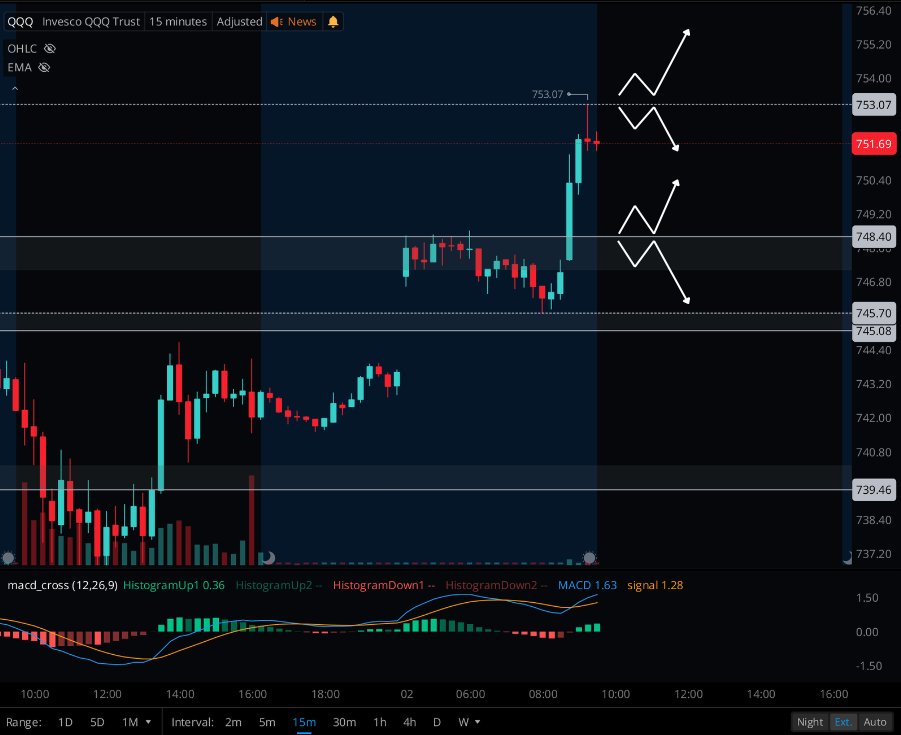Click the QQQ ticker symbol
This screenshot has width=901, height=735.
click(x=20, y=22)
